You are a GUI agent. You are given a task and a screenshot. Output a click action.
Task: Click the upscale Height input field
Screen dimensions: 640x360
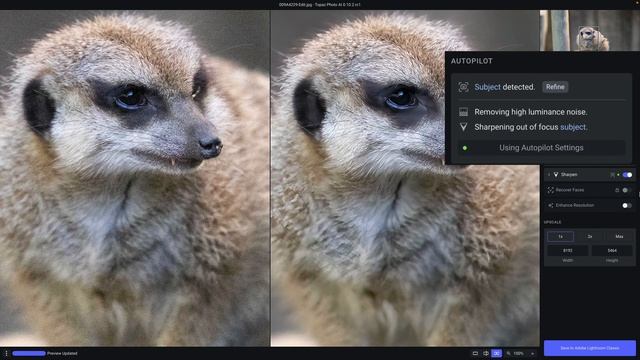[x=612, y=251]
